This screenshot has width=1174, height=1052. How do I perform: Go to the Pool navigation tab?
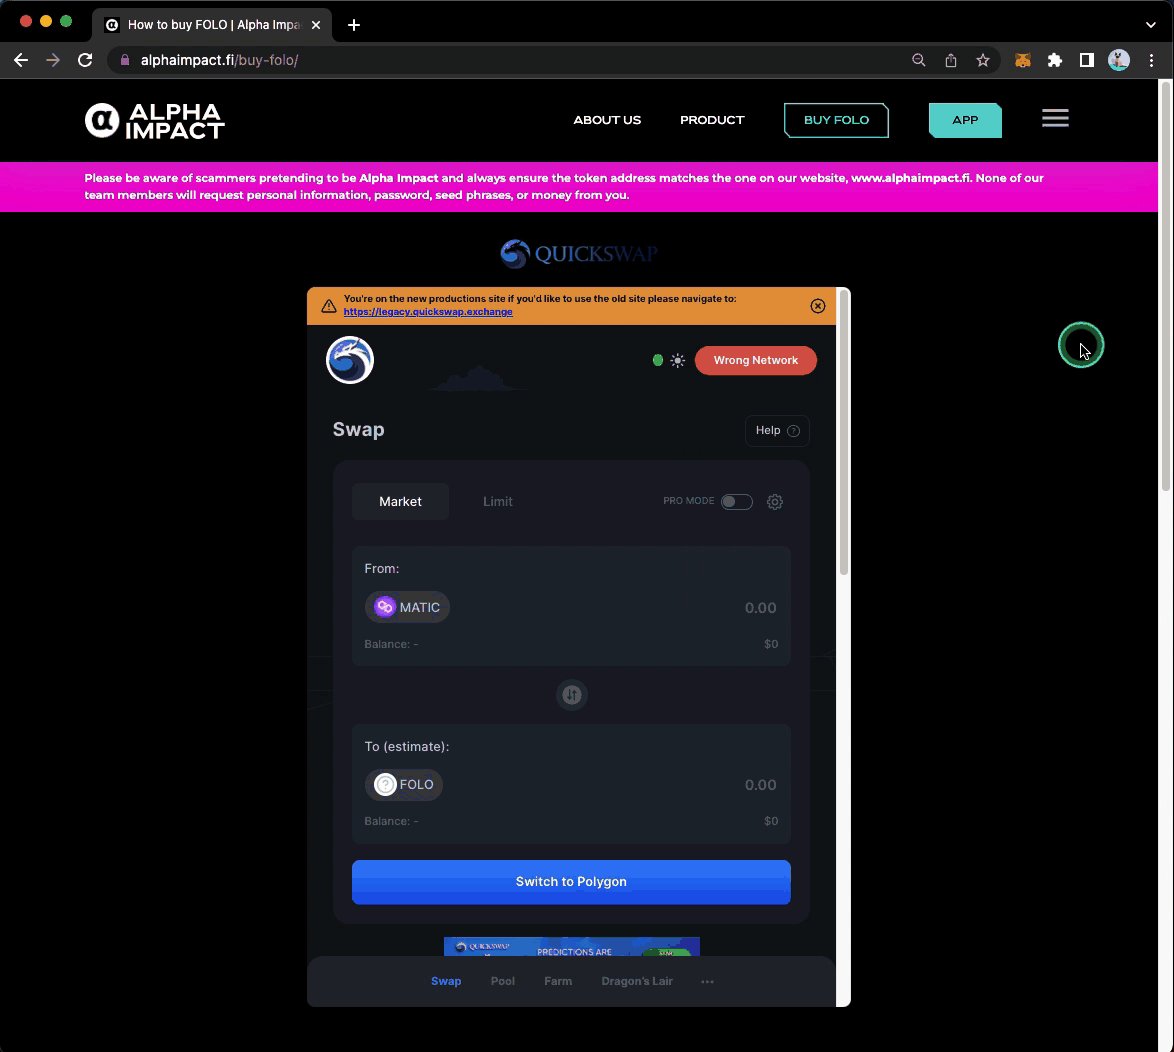[503, 982]
